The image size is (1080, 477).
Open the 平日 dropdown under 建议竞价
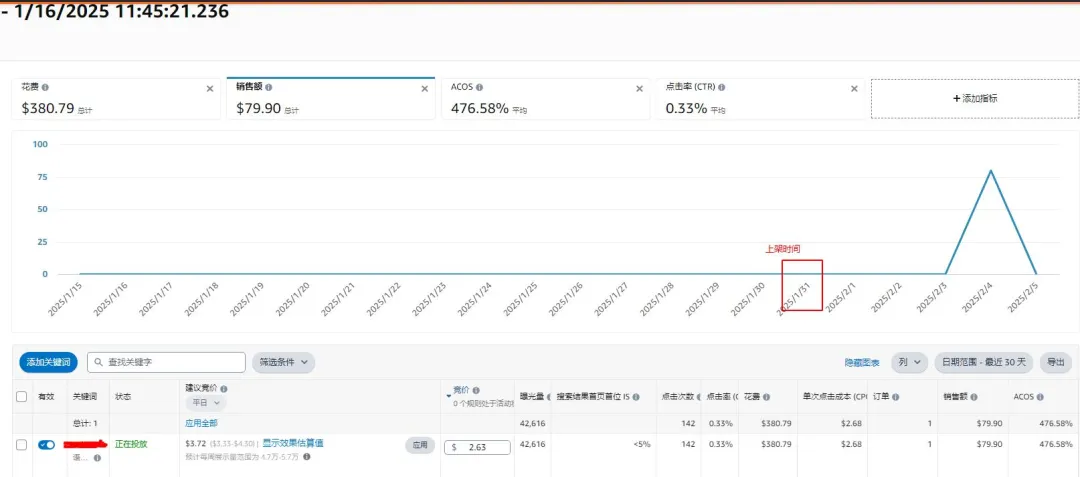205,403
